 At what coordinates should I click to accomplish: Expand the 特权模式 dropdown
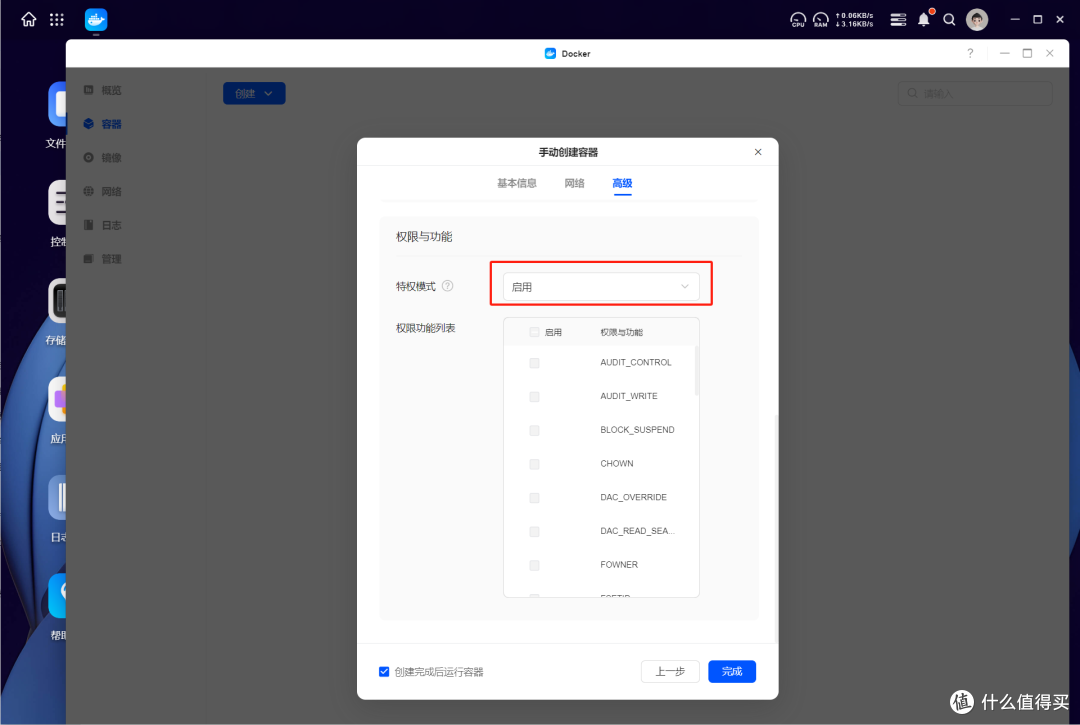point(601,286)
